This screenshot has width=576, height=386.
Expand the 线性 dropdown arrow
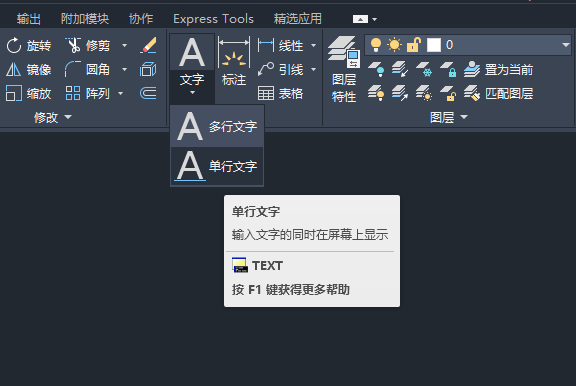(x=313, y=46)
